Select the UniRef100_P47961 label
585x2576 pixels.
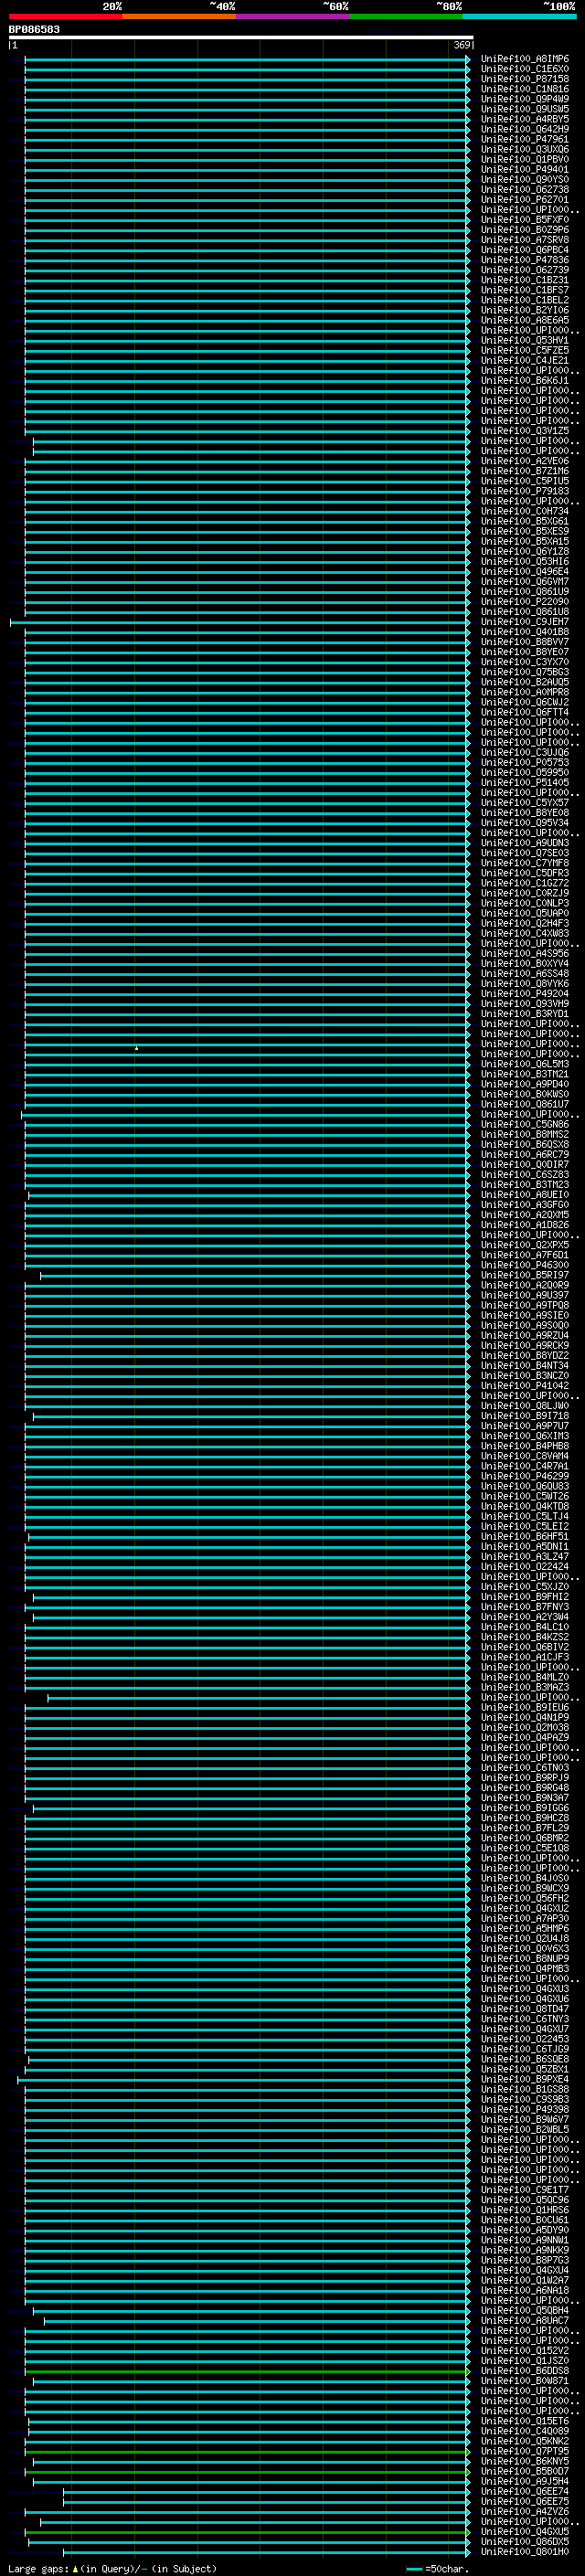click(x=525, y=139)
